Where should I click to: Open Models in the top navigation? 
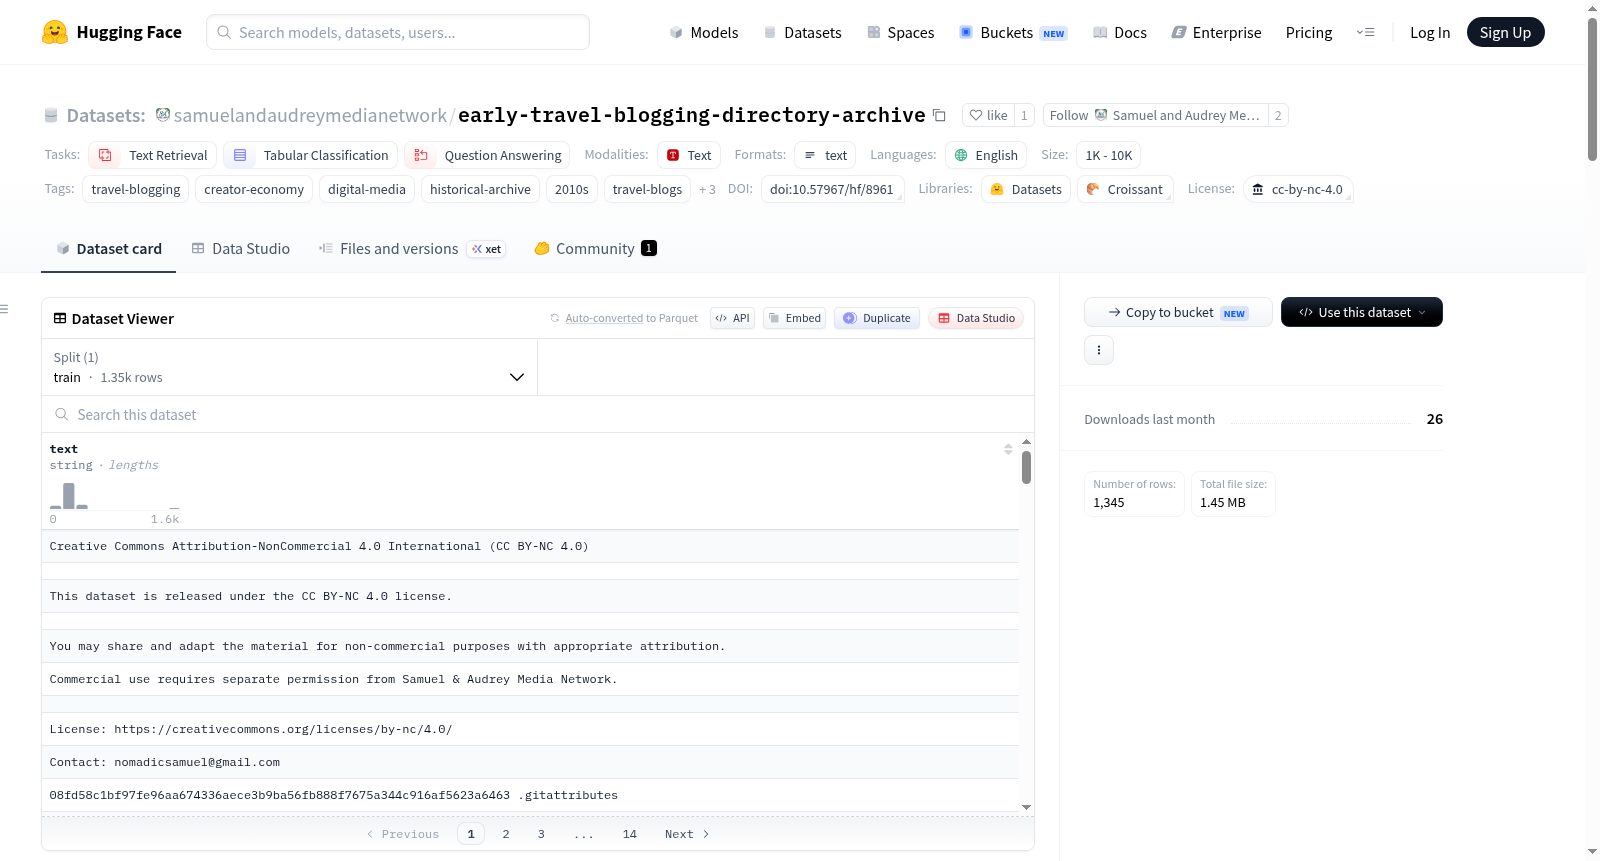pyautogui.click(x=704, y=32)
